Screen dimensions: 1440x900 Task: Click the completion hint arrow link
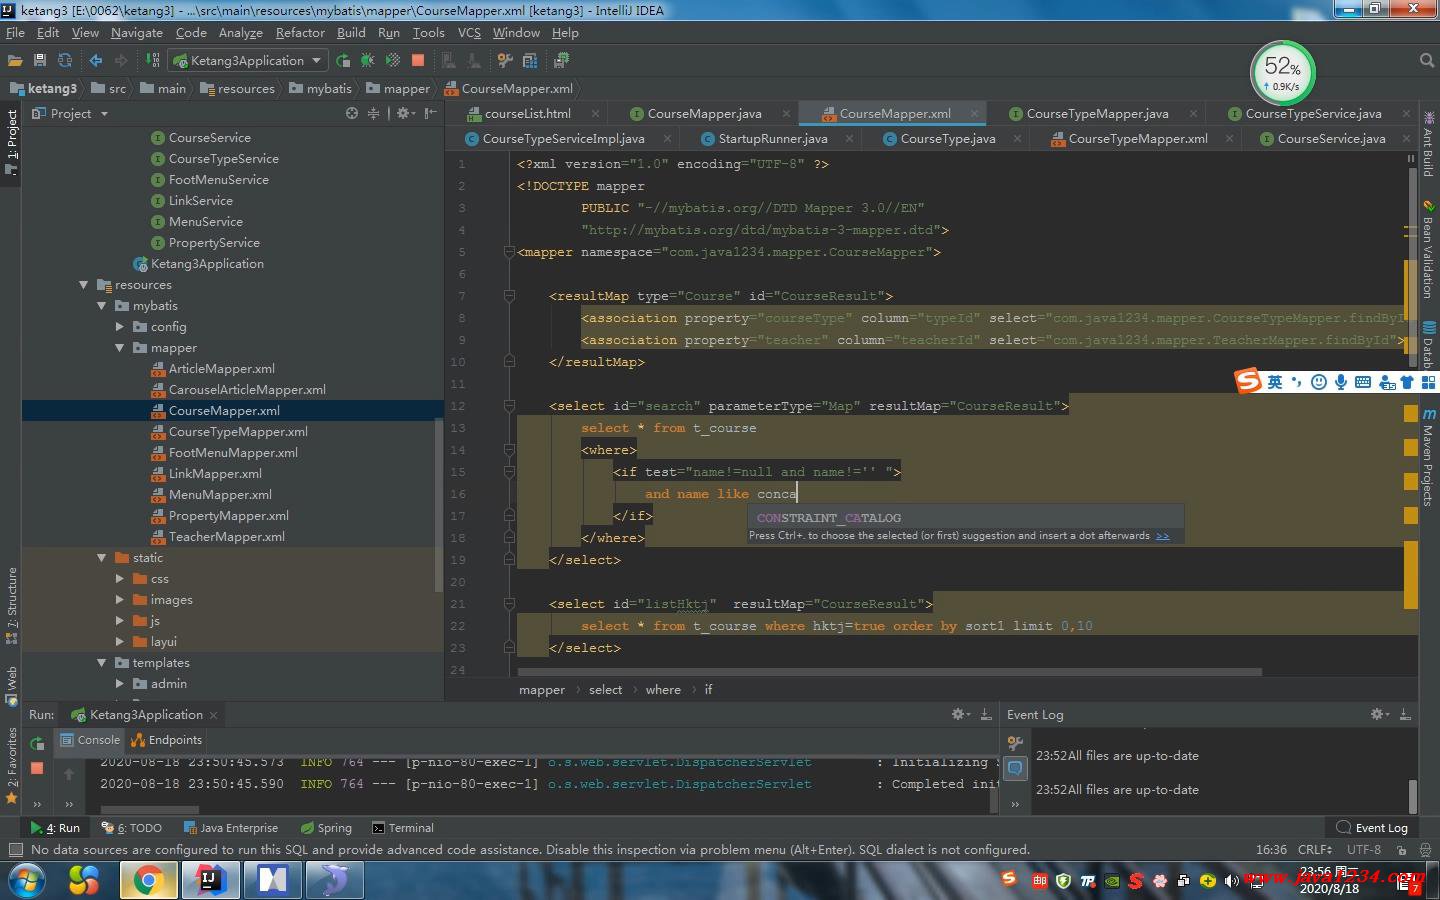(x=1163, y=536)
